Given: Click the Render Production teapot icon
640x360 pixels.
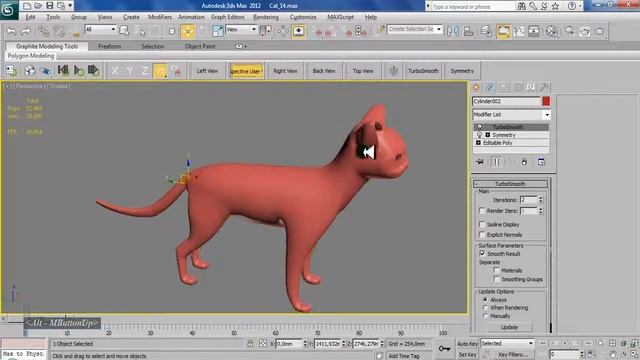Looking at the screenshot, I should (x=600, y=31).
